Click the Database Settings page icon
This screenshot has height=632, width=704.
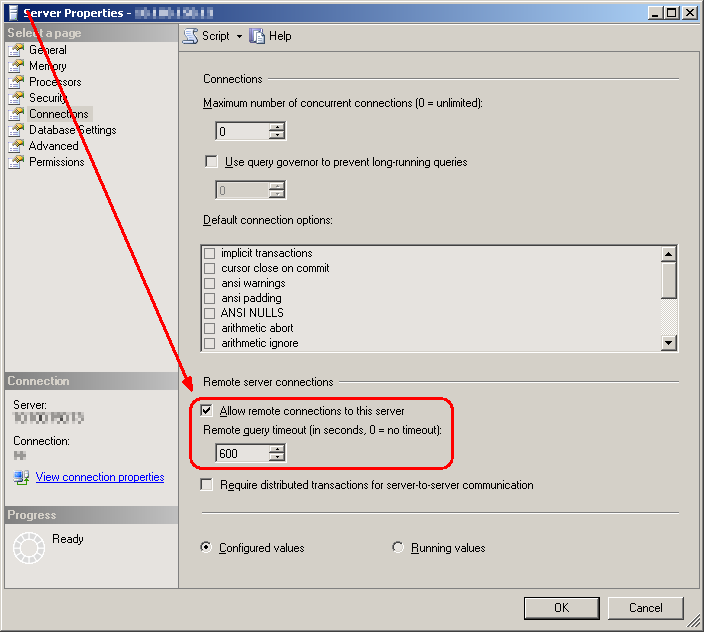(x=16, y=130)
